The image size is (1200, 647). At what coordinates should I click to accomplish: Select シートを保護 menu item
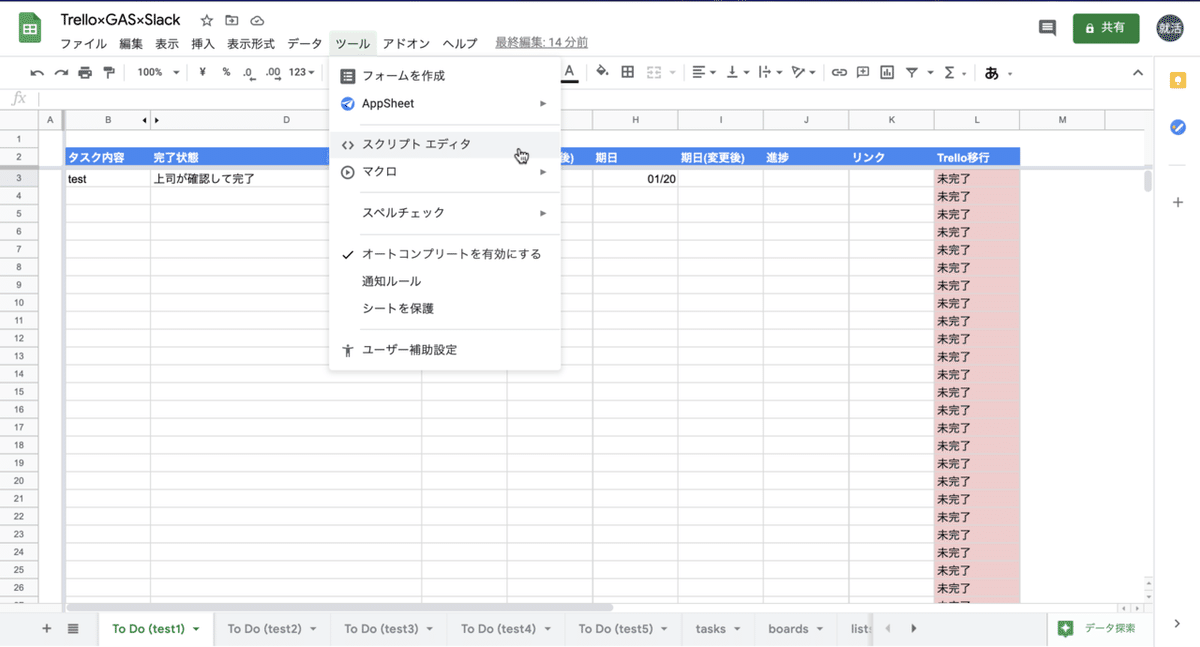(445, 309)
